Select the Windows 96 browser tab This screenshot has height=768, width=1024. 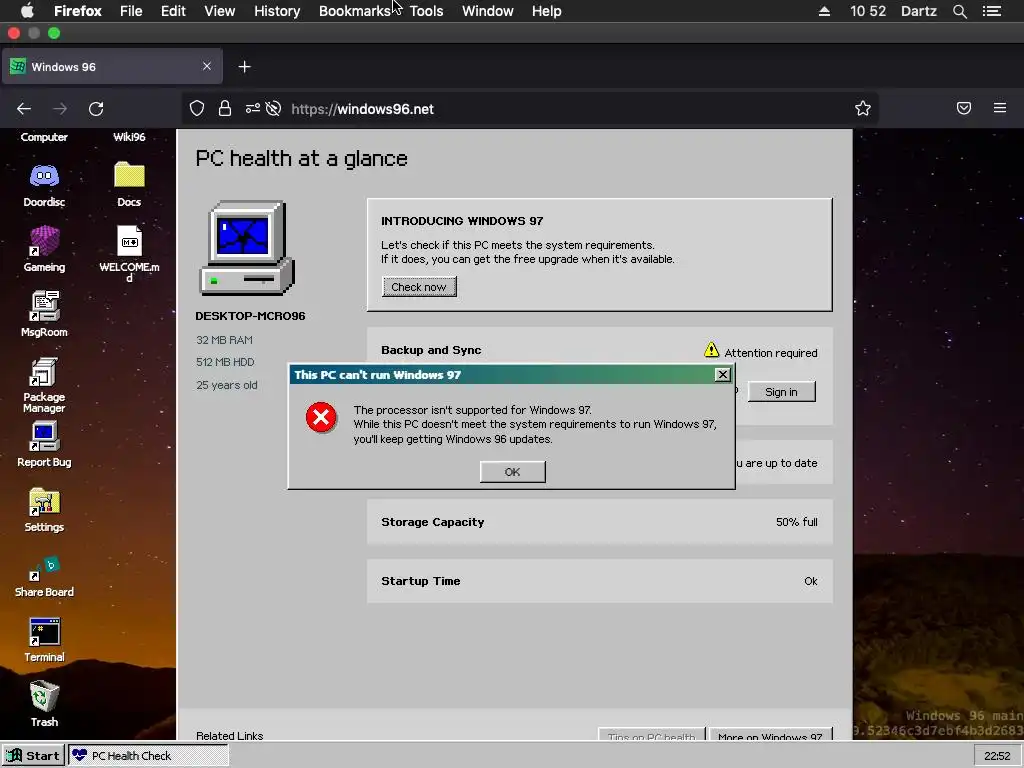tap(112, 67)
